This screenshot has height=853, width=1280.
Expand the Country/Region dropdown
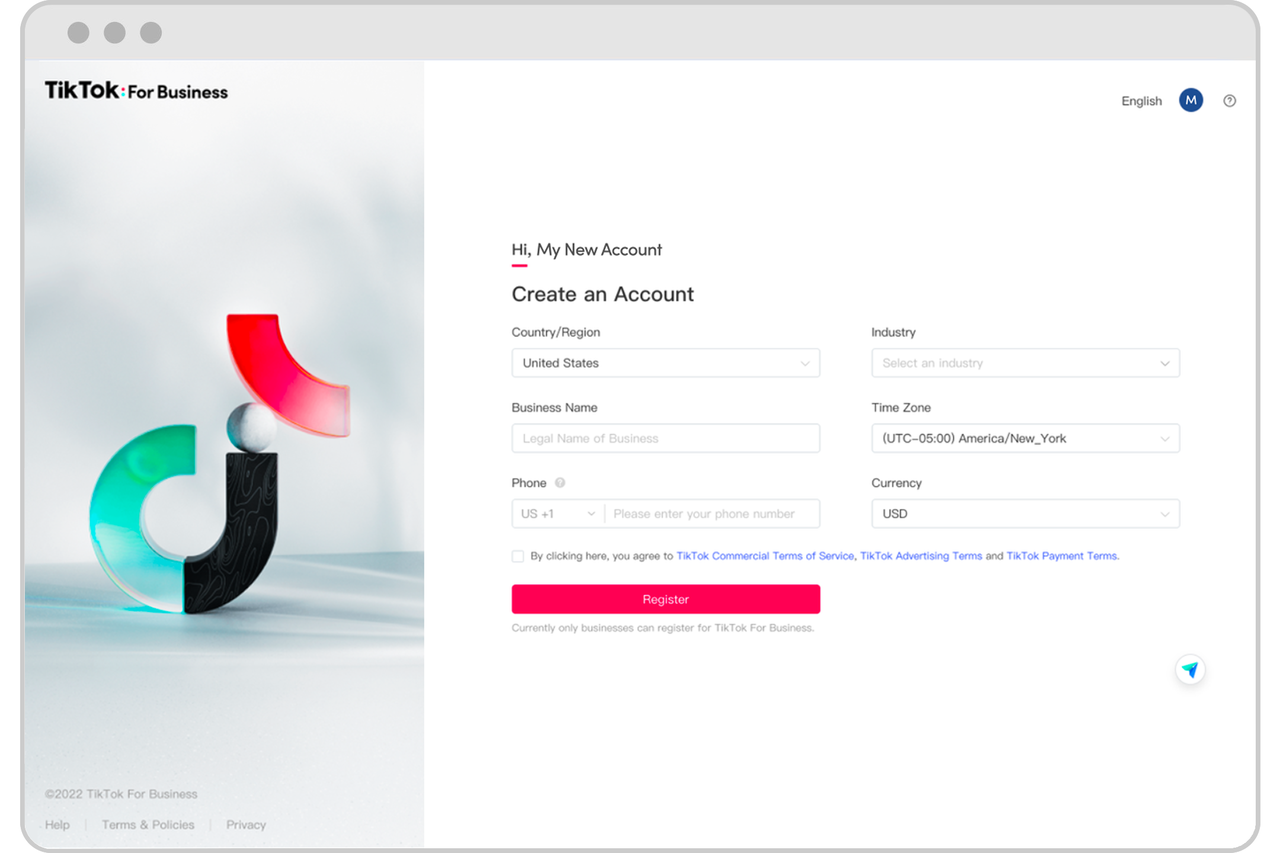[665, 363]
